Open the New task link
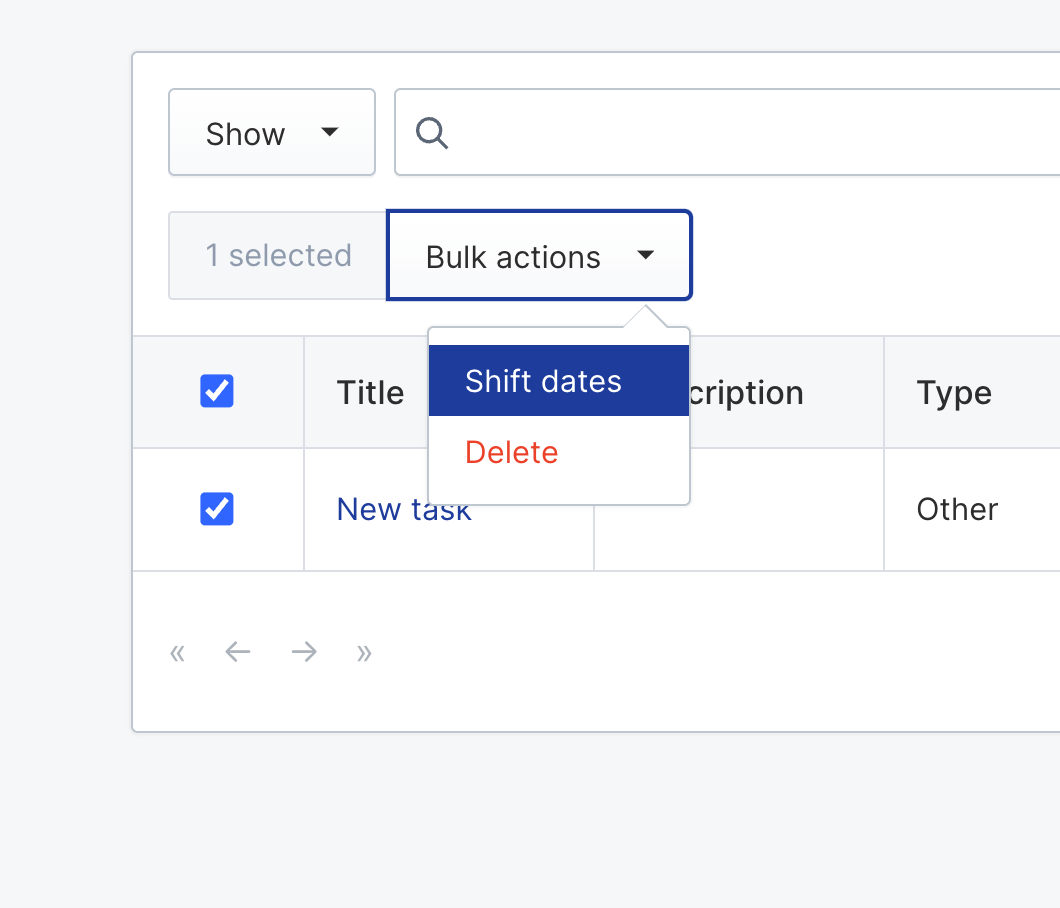Viewport: 1060px width, 908px height. point(404,509)
